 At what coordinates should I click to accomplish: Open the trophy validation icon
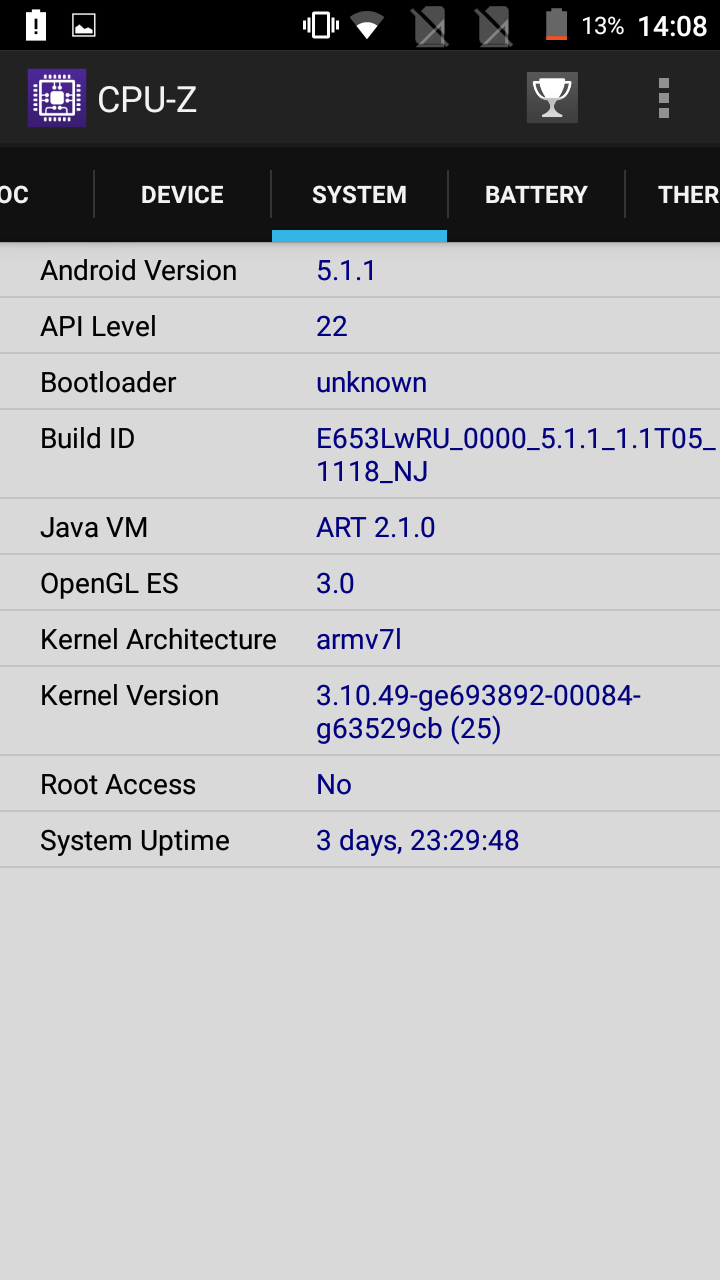click(552, 98)
